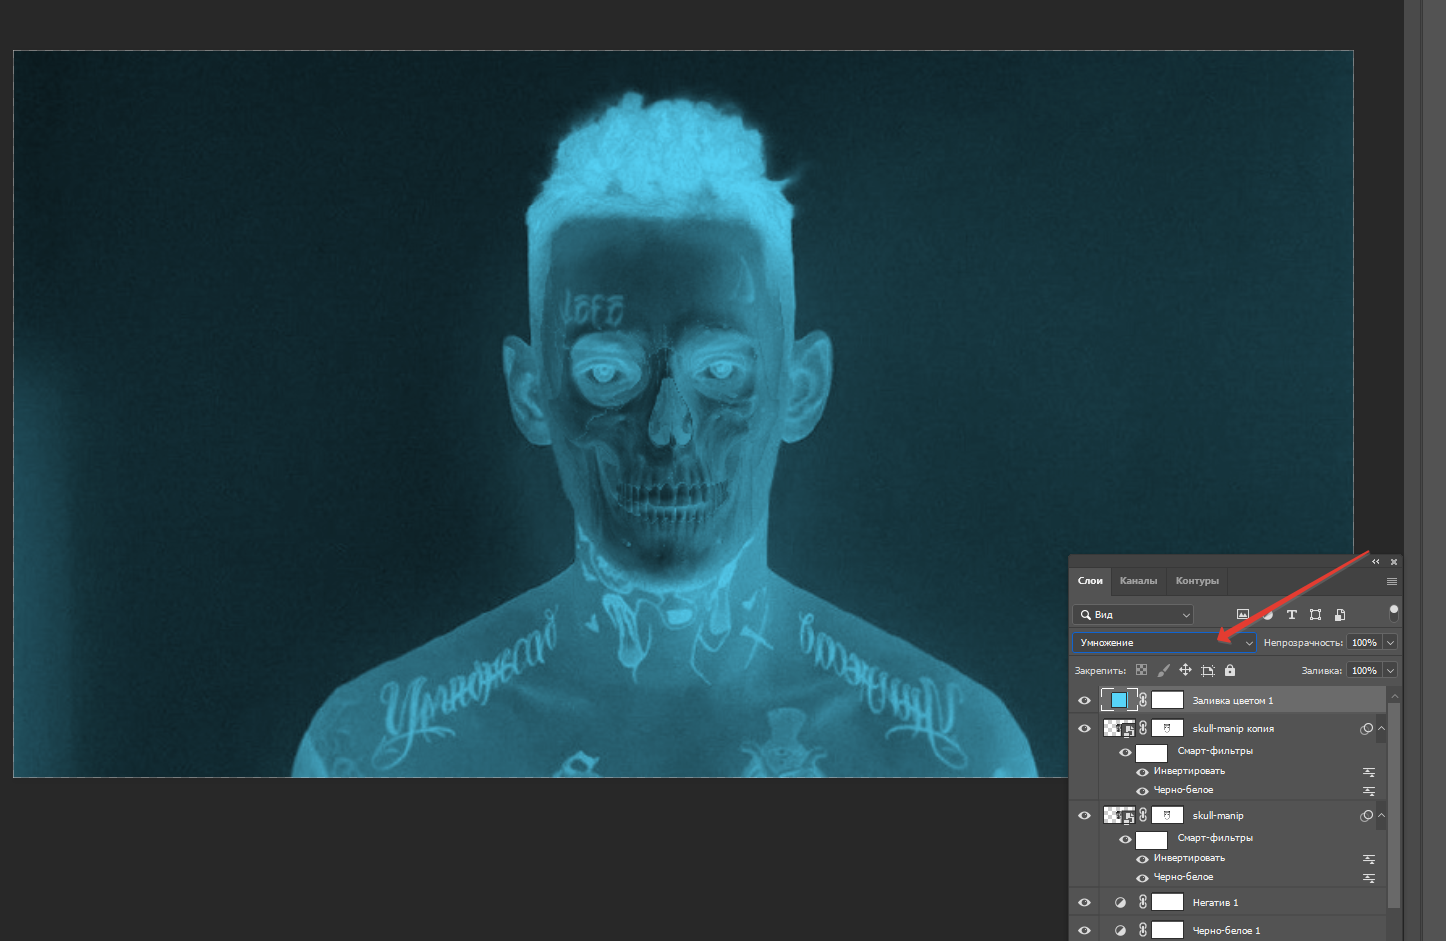This screenshot has width=1446, height=941.
Task: Hide the Негатив 1 adjustment layer
Action: pyautogui.click(x=1084, y=902)
